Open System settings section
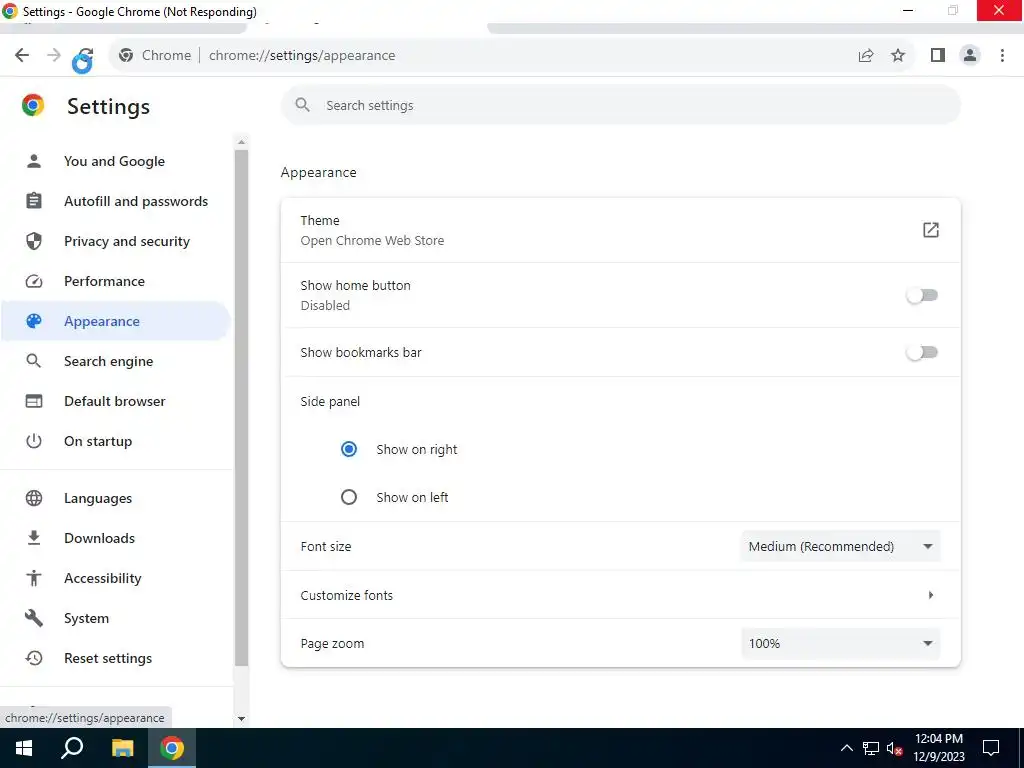Viewport: 1024px width, 768px height. click(86, 618)
